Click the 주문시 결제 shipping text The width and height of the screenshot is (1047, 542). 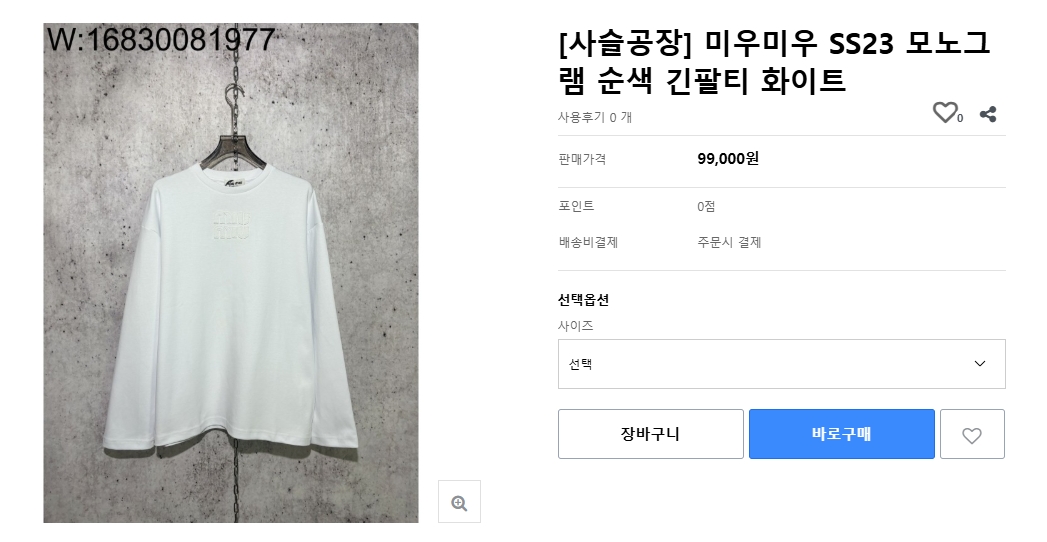click(x=729, y=242)
